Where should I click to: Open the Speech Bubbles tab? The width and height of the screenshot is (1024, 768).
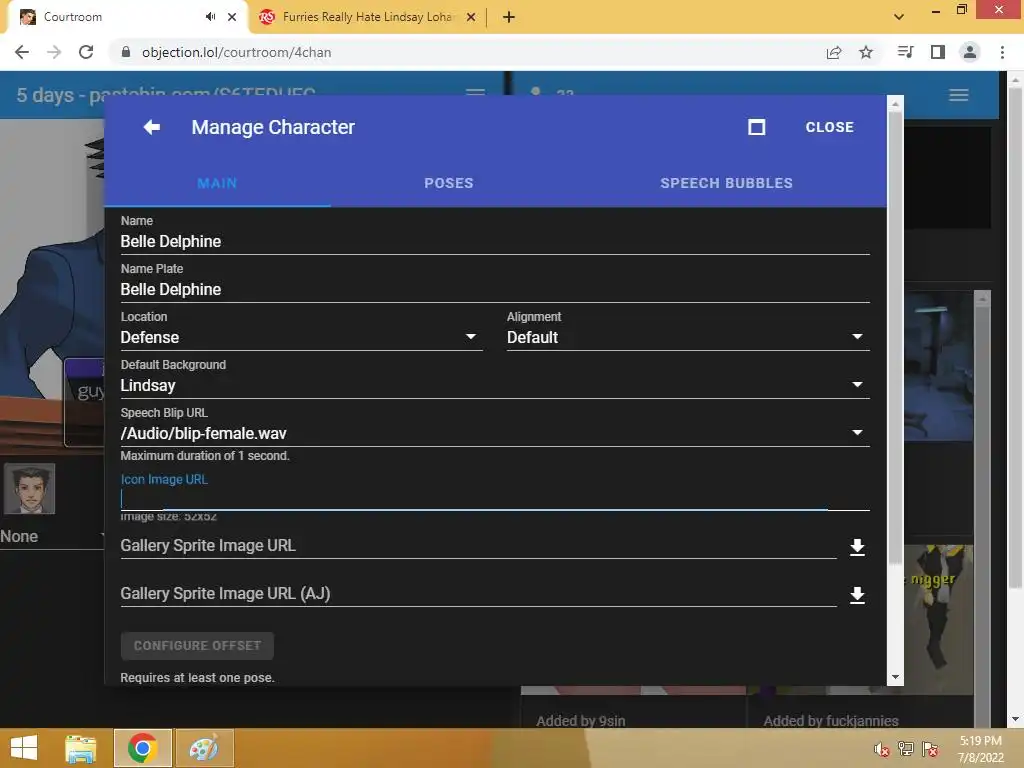(x=726, y=184)
